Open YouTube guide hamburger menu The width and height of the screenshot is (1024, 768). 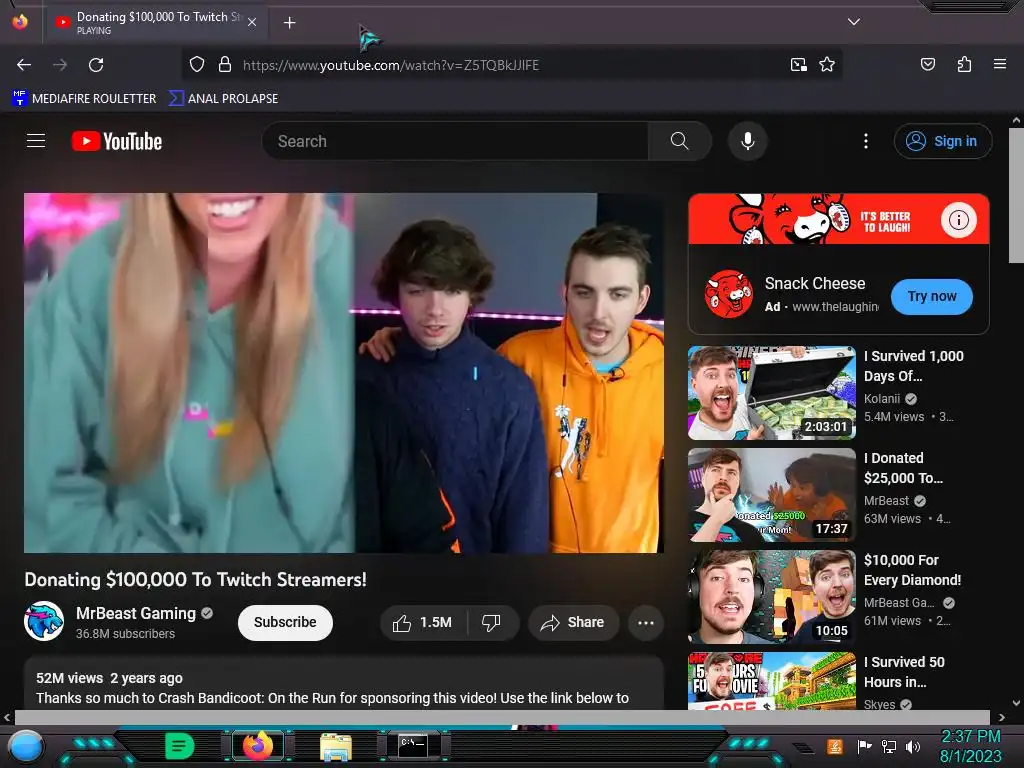pyautogui.click(x=36, y=140)
